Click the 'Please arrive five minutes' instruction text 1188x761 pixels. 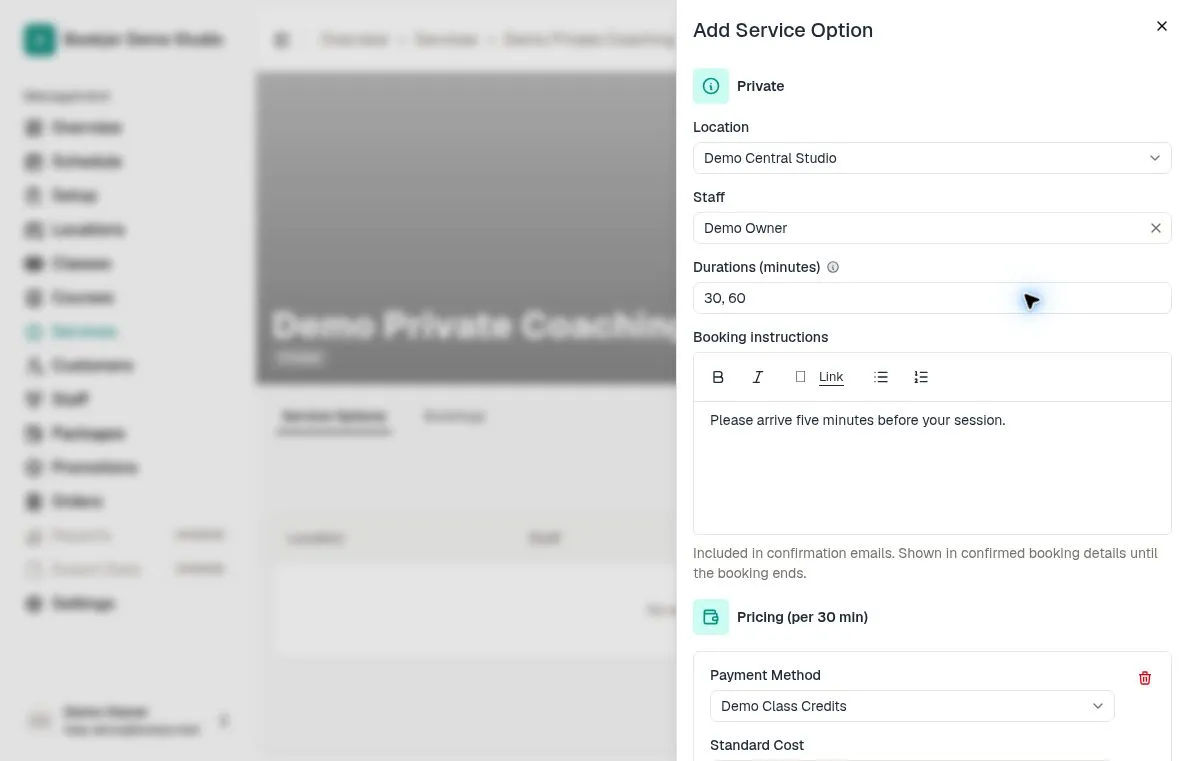(858, 420)
